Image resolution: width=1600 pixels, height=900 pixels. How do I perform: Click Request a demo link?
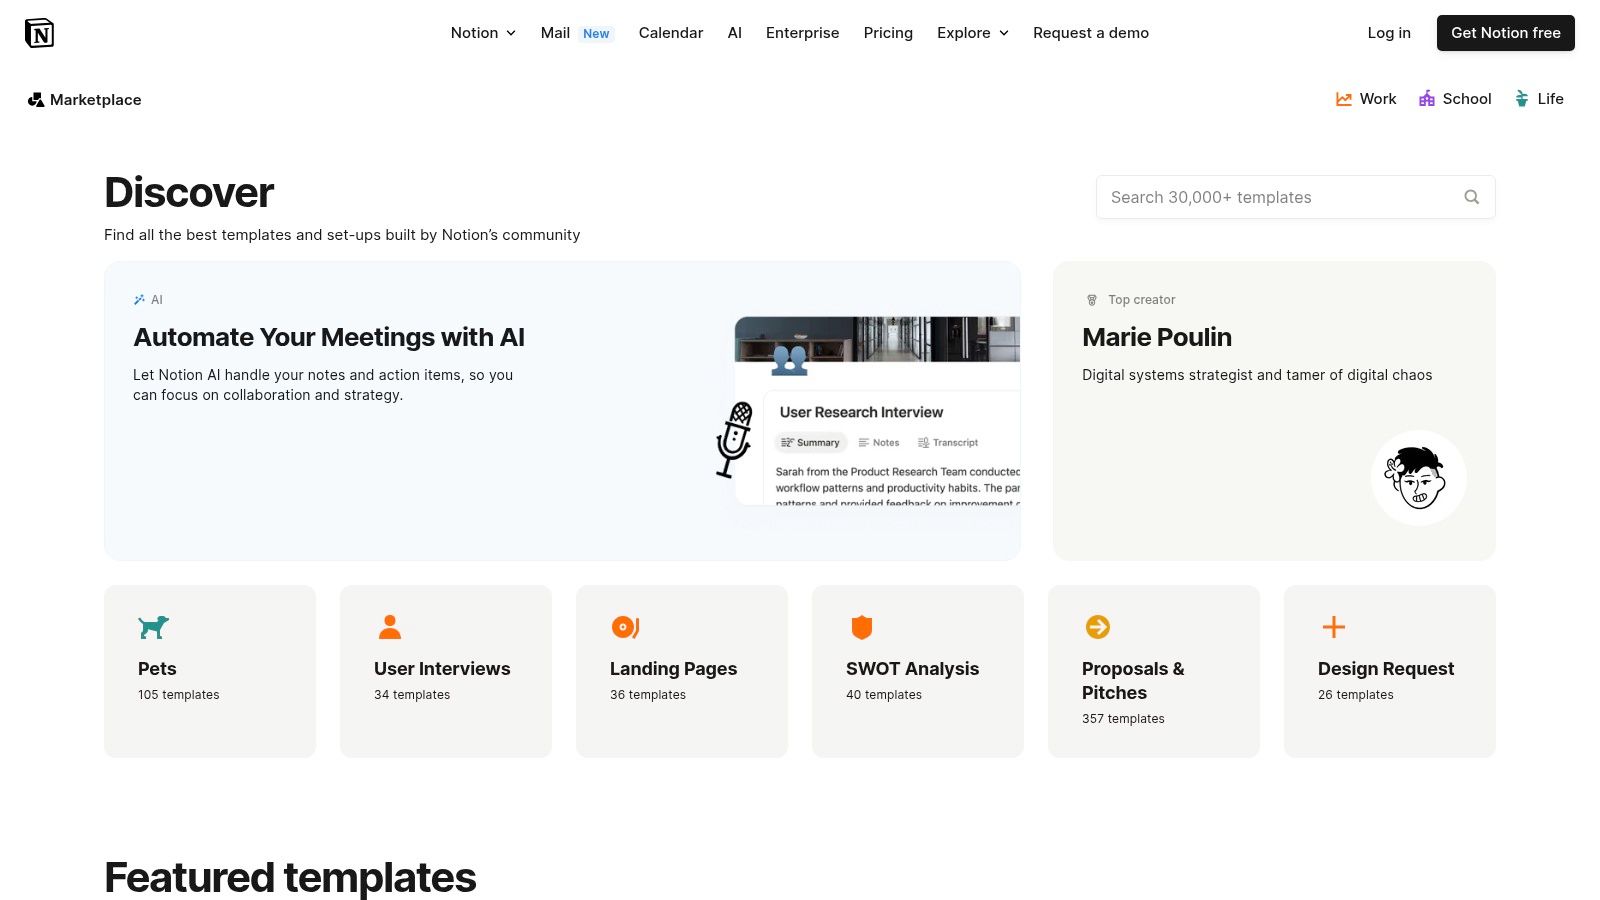1091,33
